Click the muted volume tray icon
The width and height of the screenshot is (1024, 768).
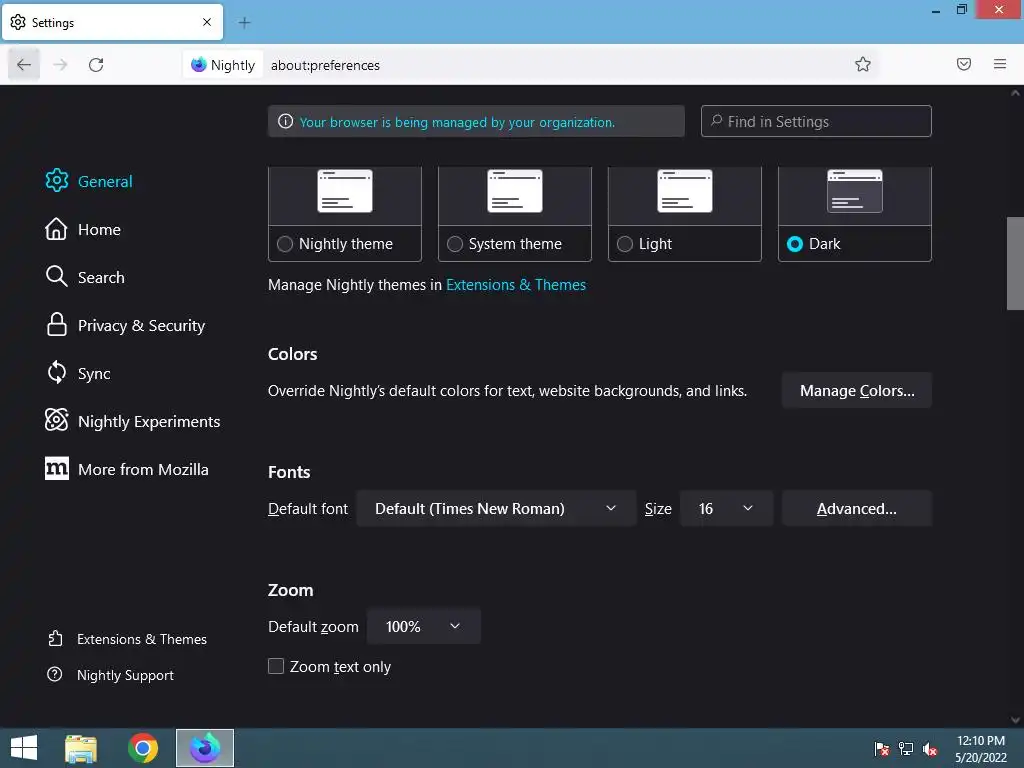click(x=929, y=749)
